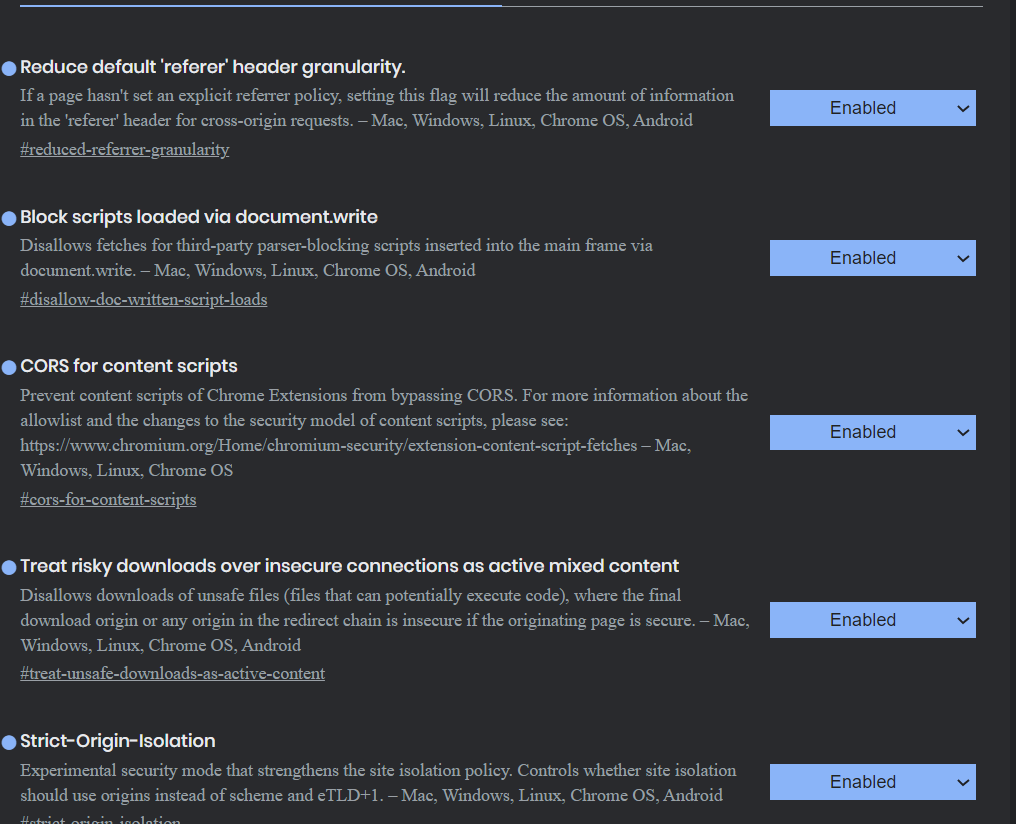Click blue dot beside Reduce default 'referer' header
The width and height of the screenshot is (1016, 824).
9,68
